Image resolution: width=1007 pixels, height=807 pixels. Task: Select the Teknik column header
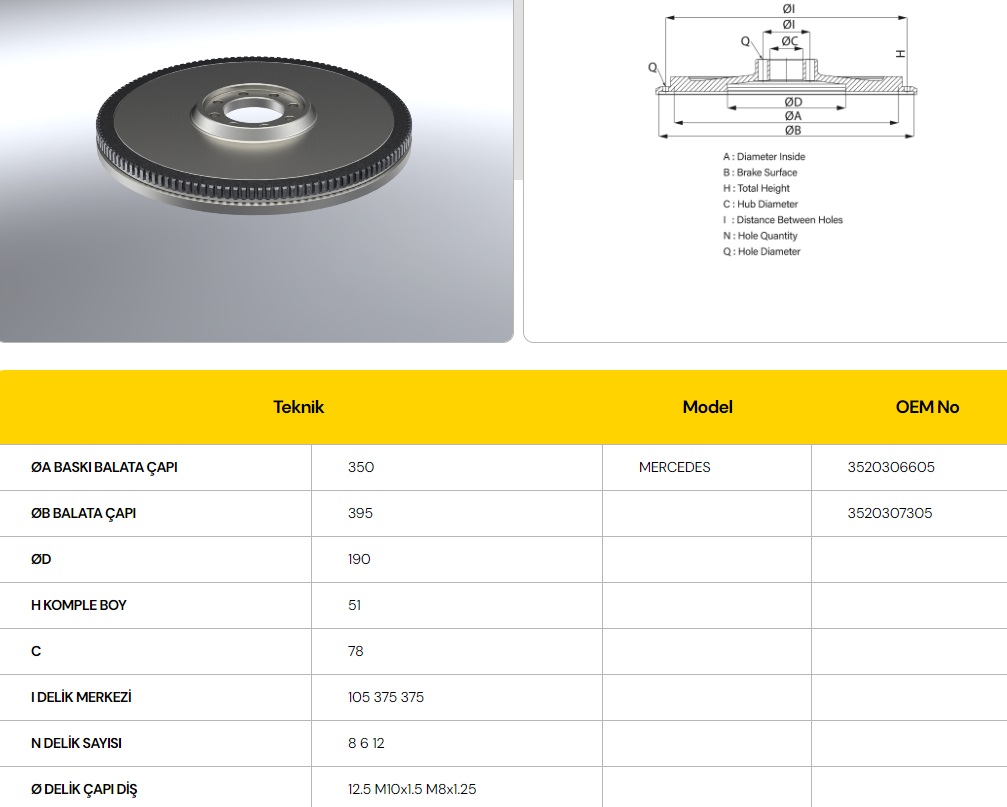(x=298, y=407)
